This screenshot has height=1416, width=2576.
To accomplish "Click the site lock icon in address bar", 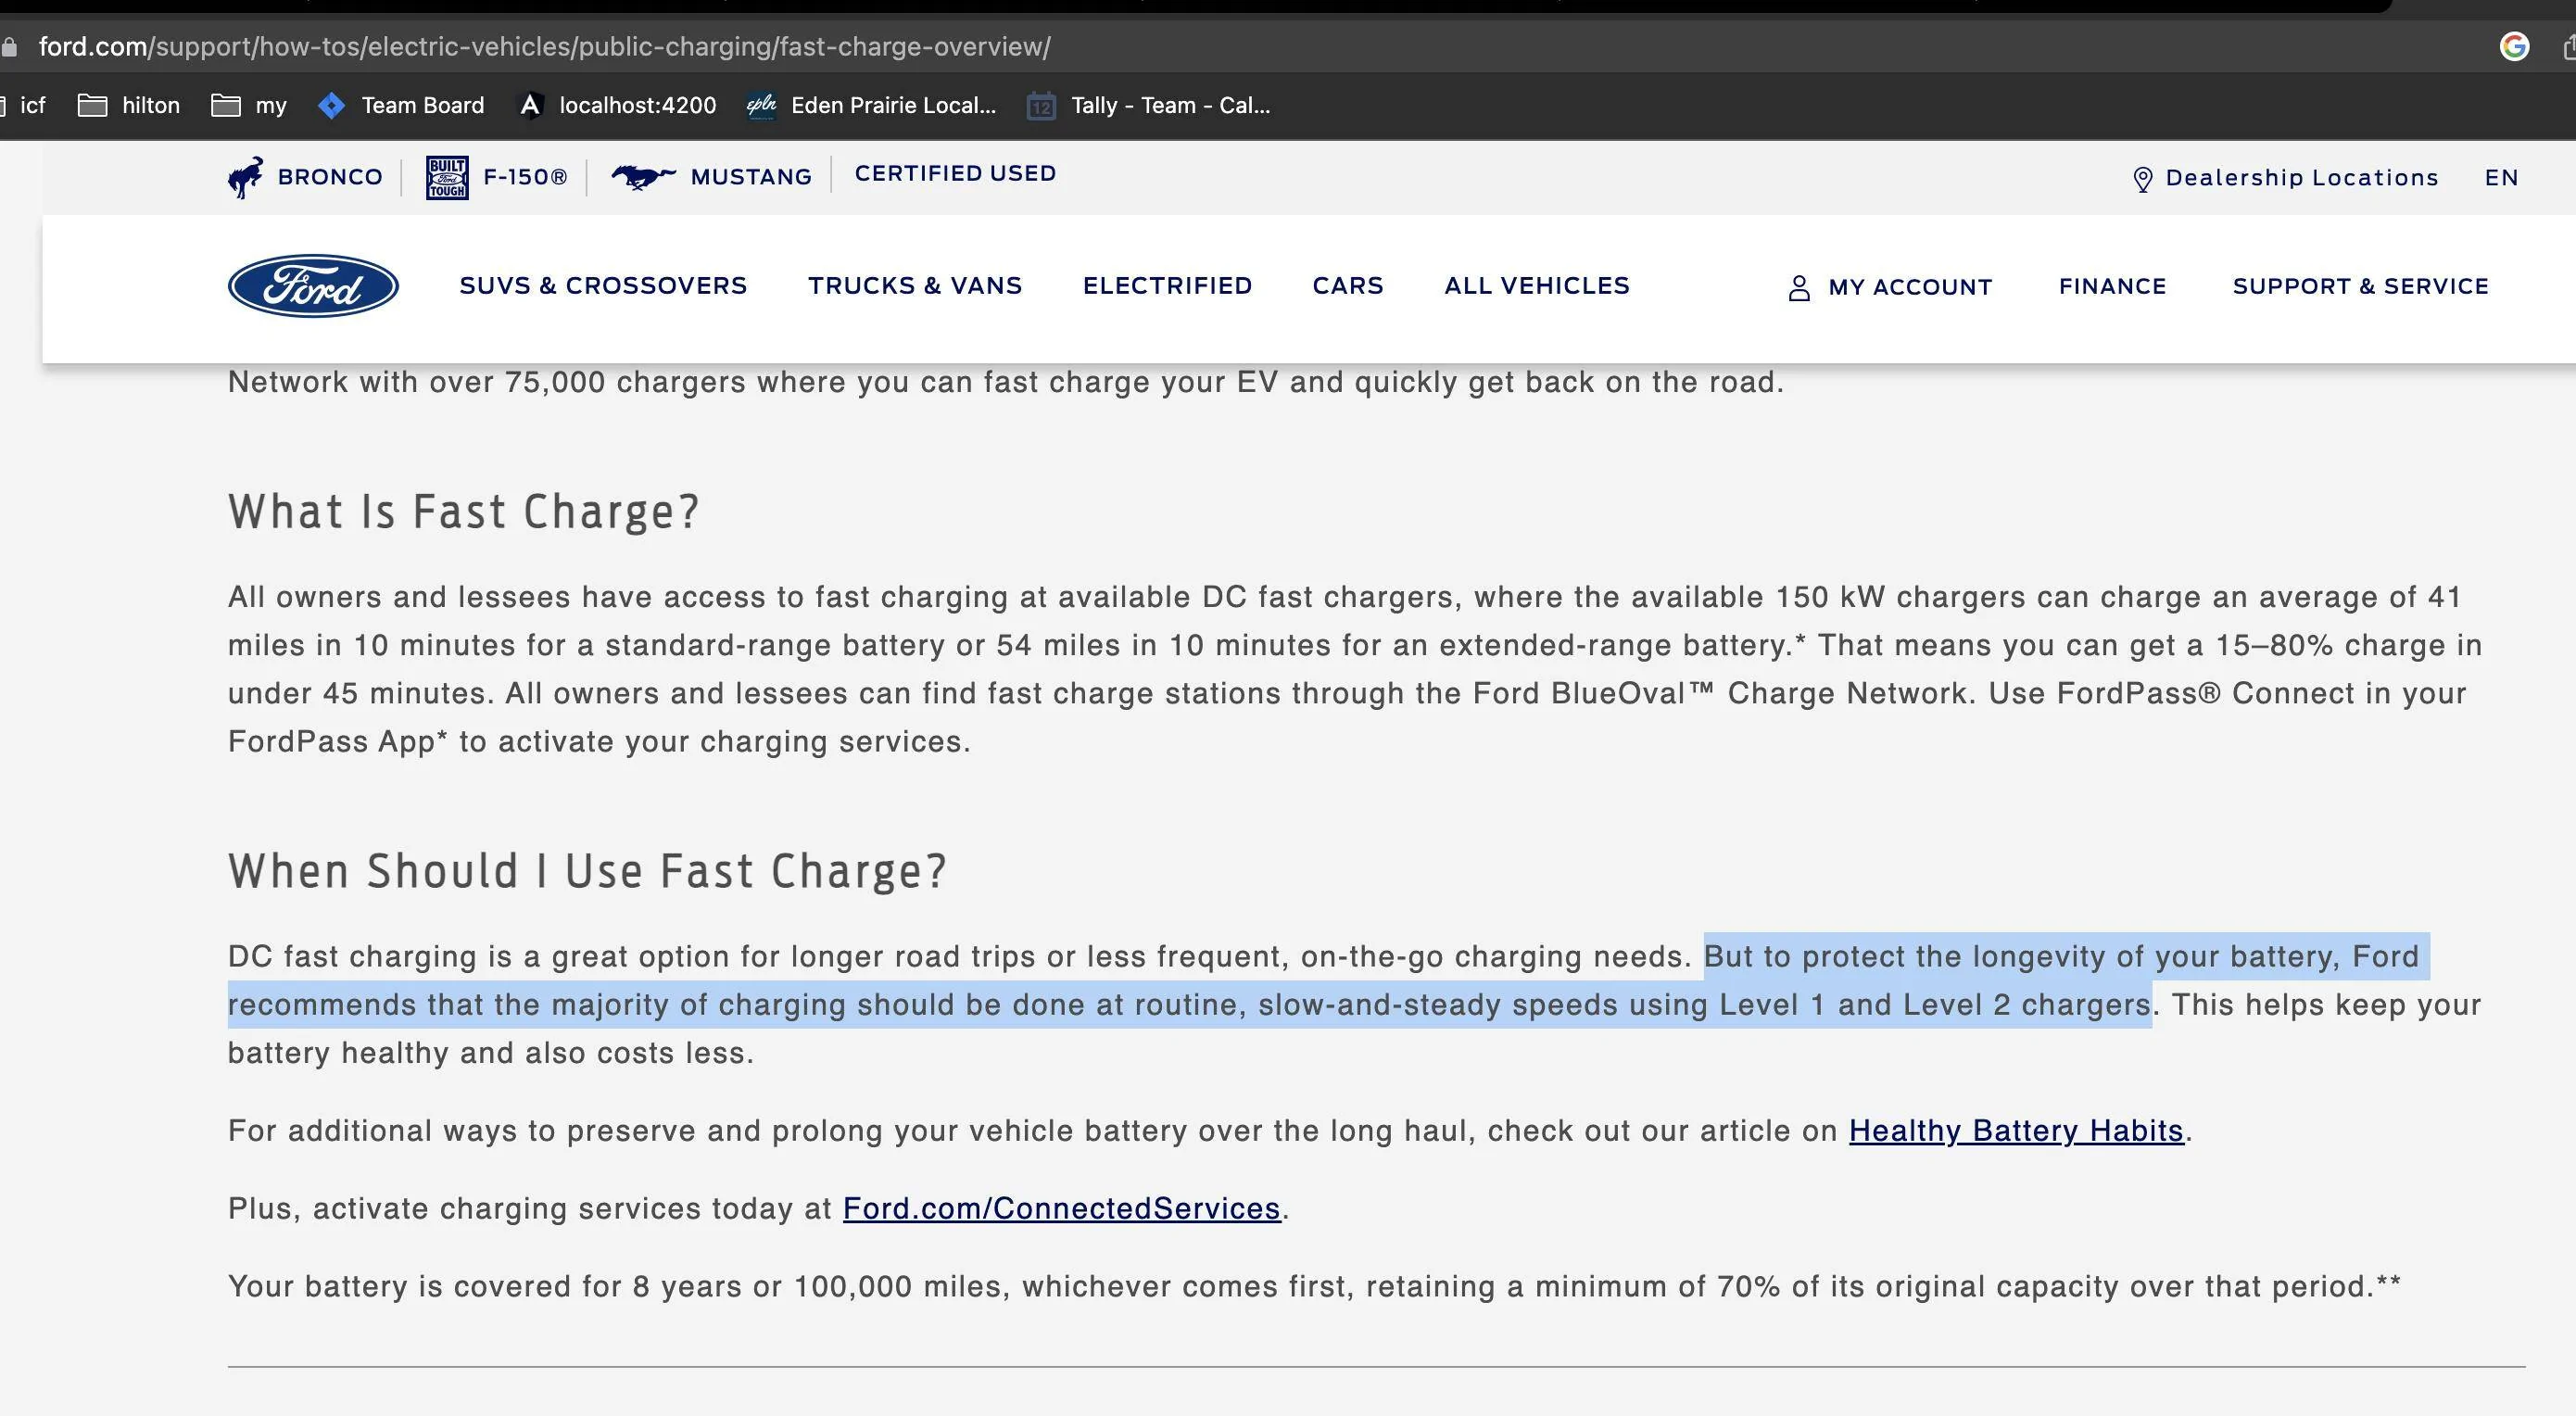I will tap(9, 47).
